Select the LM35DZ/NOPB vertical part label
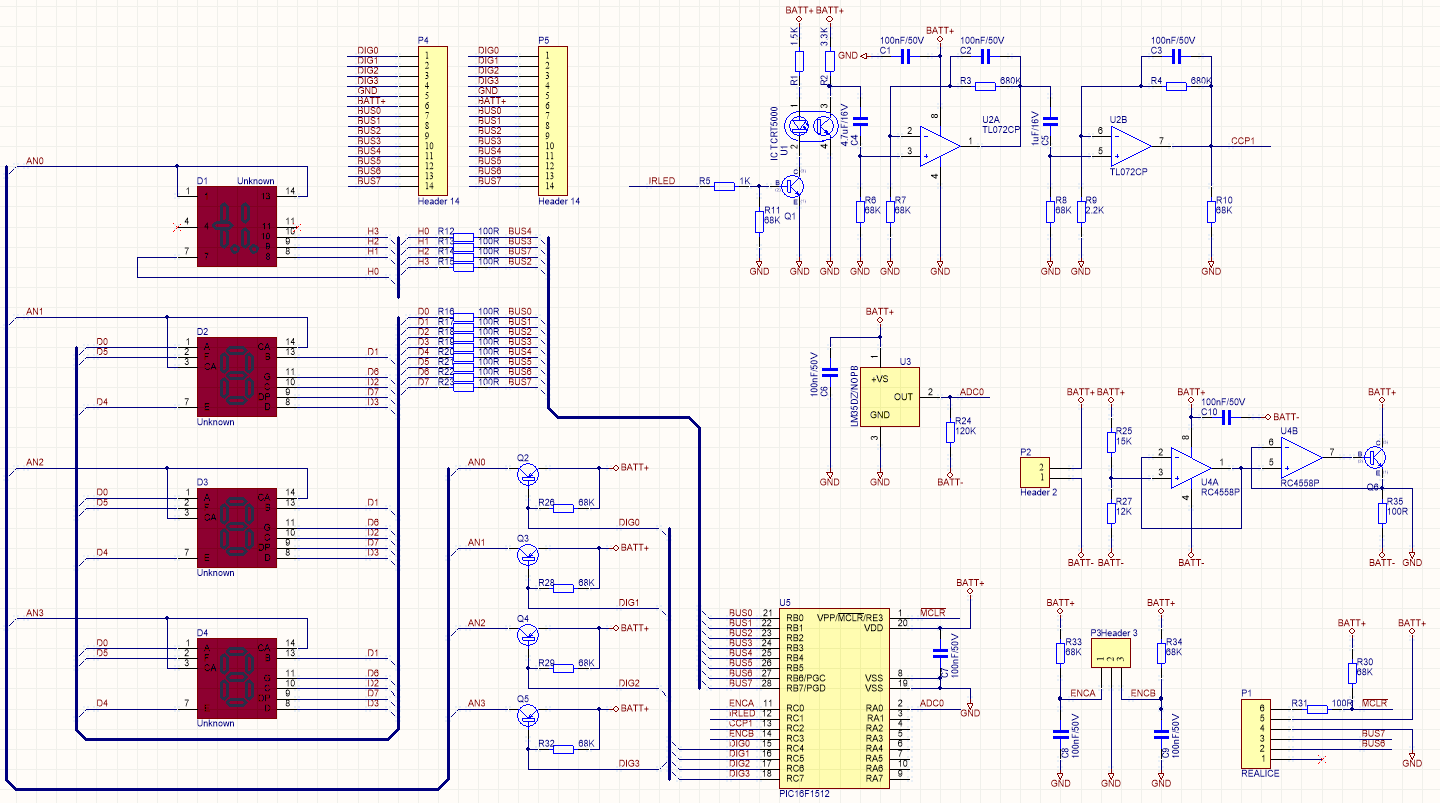This screenshot has width=1440, height=803. 855,396
